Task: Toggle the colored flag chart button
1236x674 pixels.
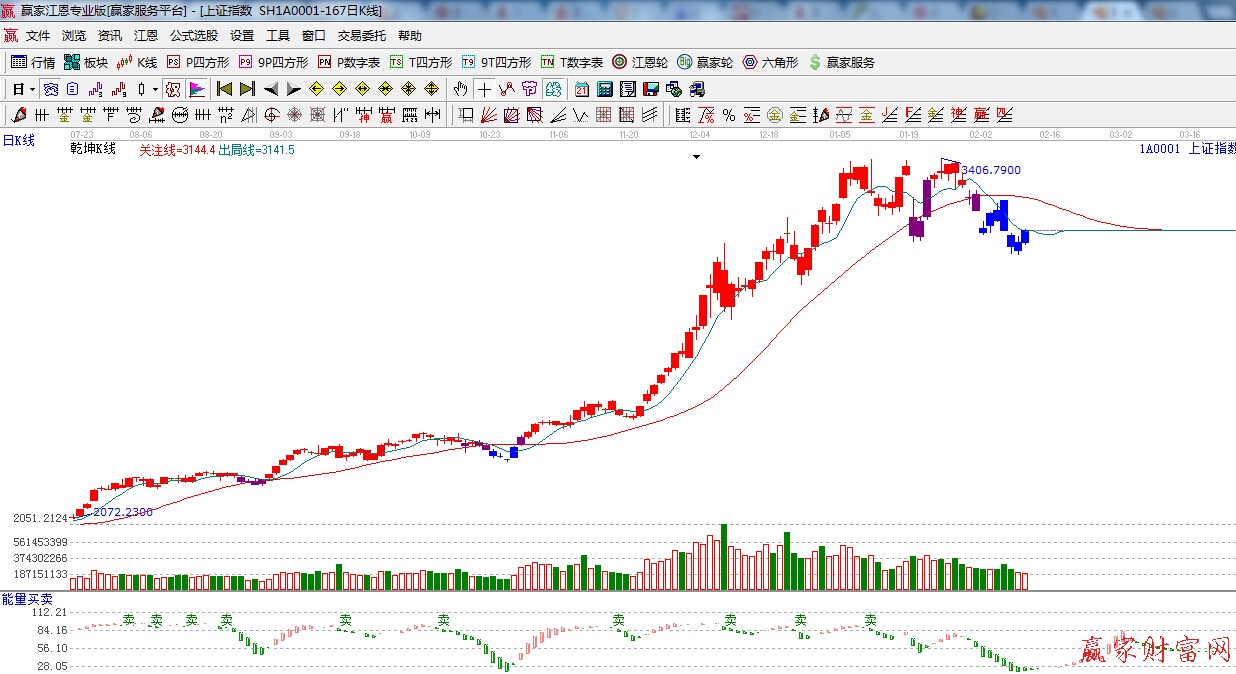Action: (196, 89)
